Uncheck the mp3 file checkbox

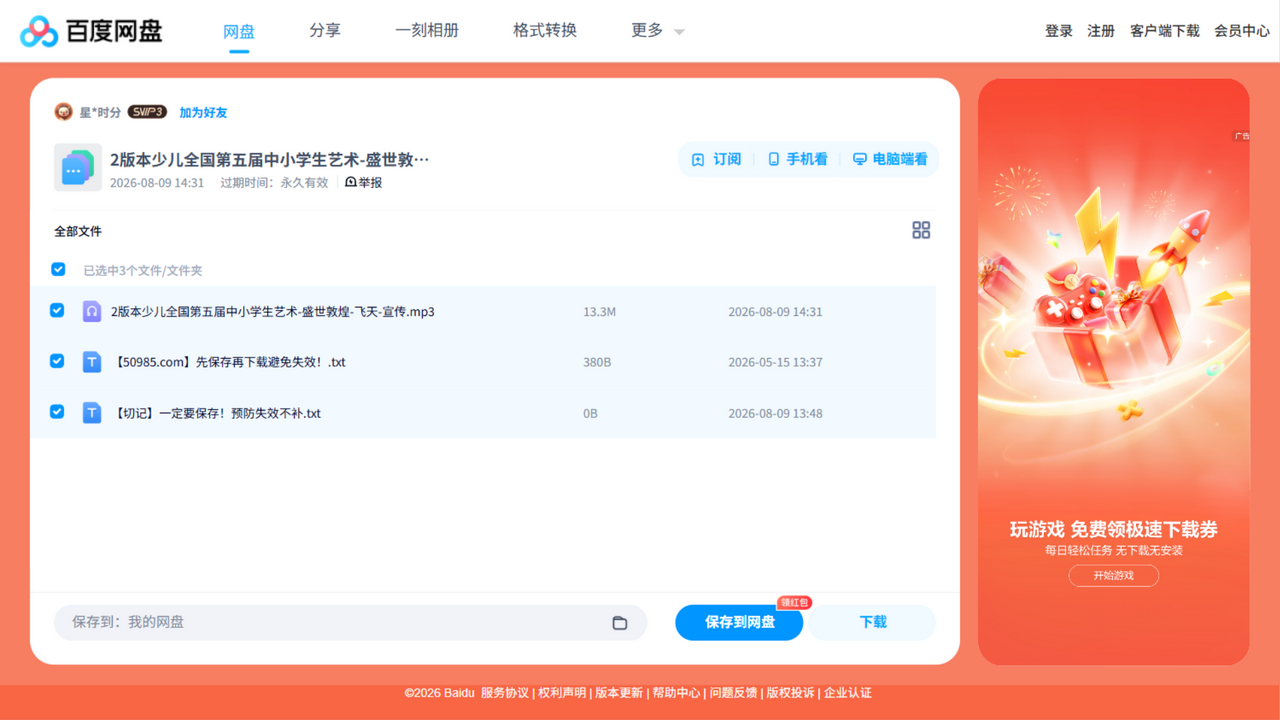(57, 311)
